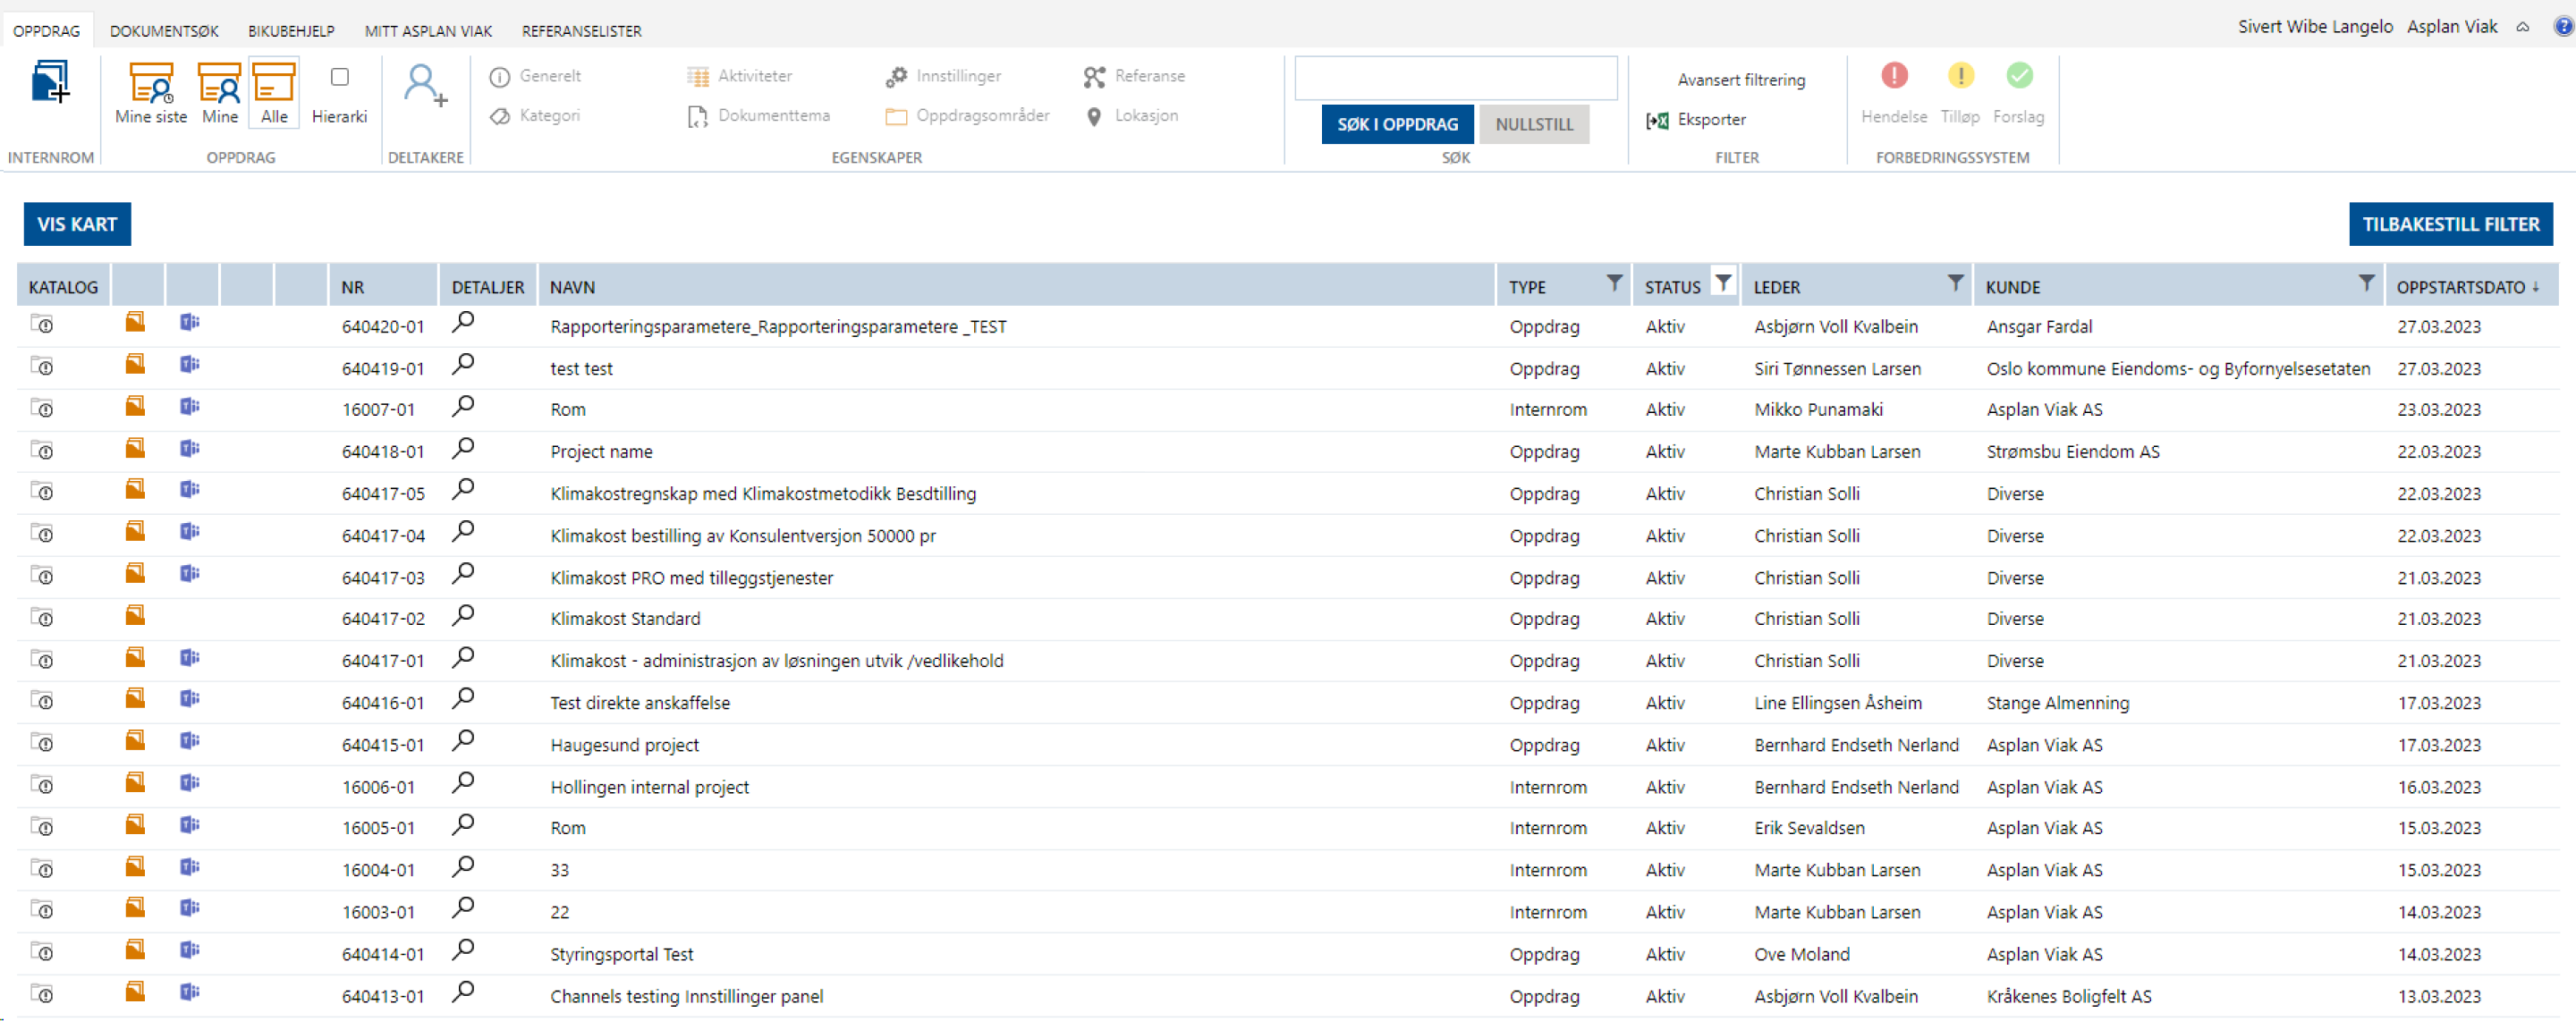The width and height of the screenshot is (2576, 1021).
Task: Select customer 'Strømsbu Eiendom AS' cell
Action: pos(2072,452)
